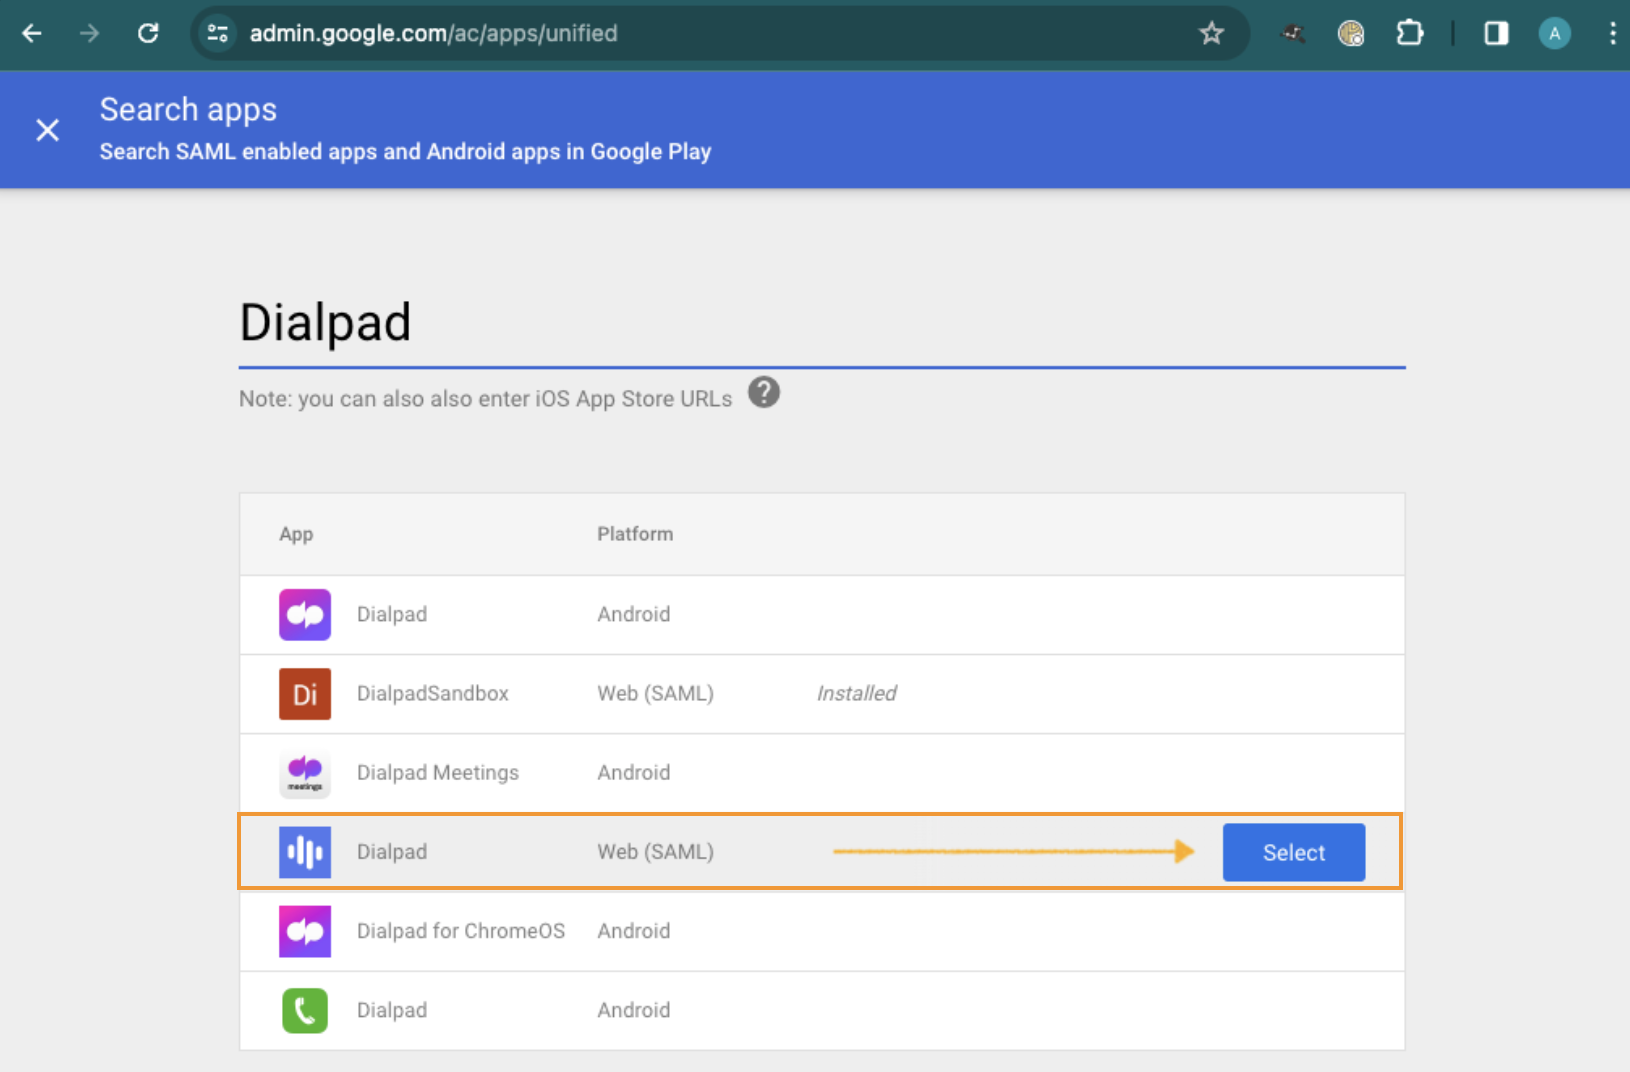Click the blue Dialpad SAML waveform icon
Screen dimensions: 1630x1072
[x=305, y=852]
